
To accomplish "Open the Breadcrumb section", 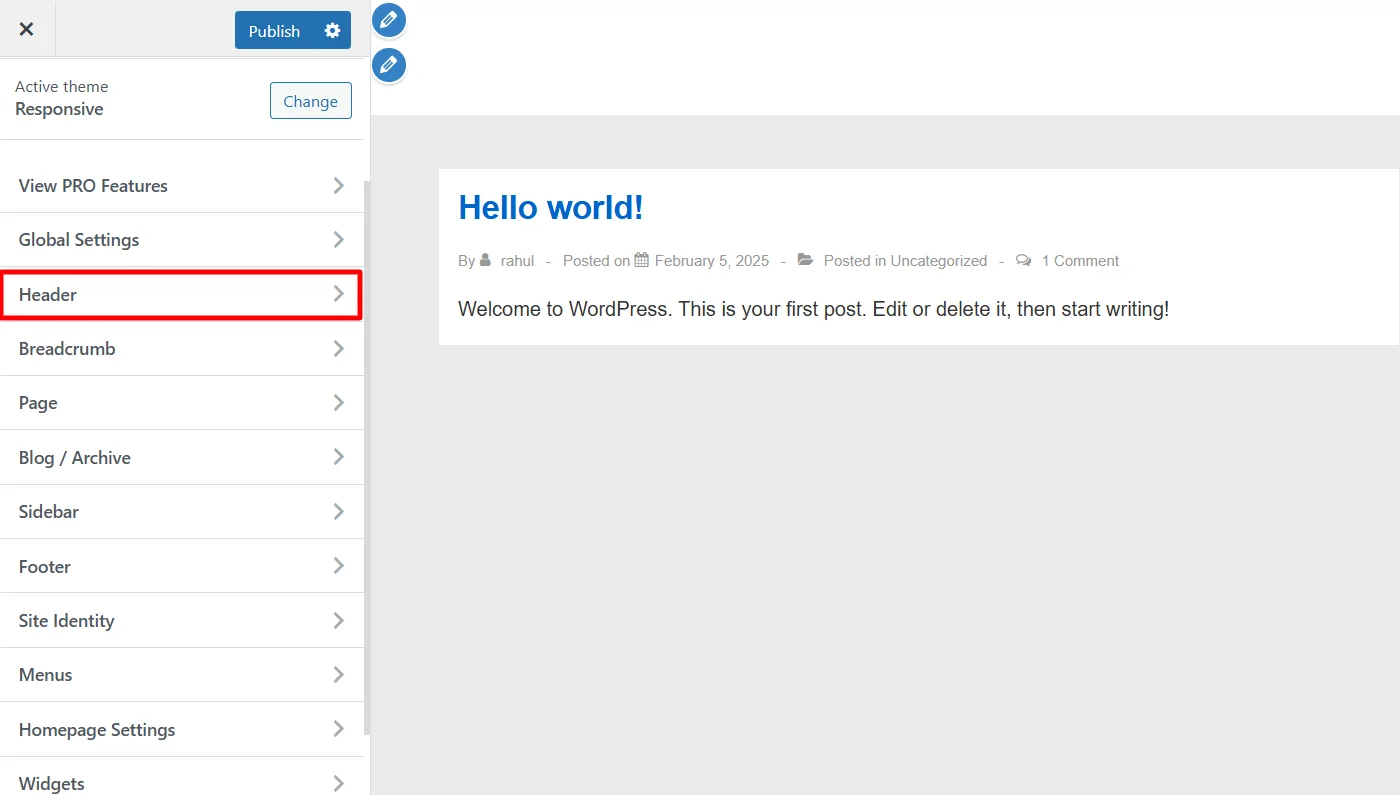I will click(x=182, y=349).
